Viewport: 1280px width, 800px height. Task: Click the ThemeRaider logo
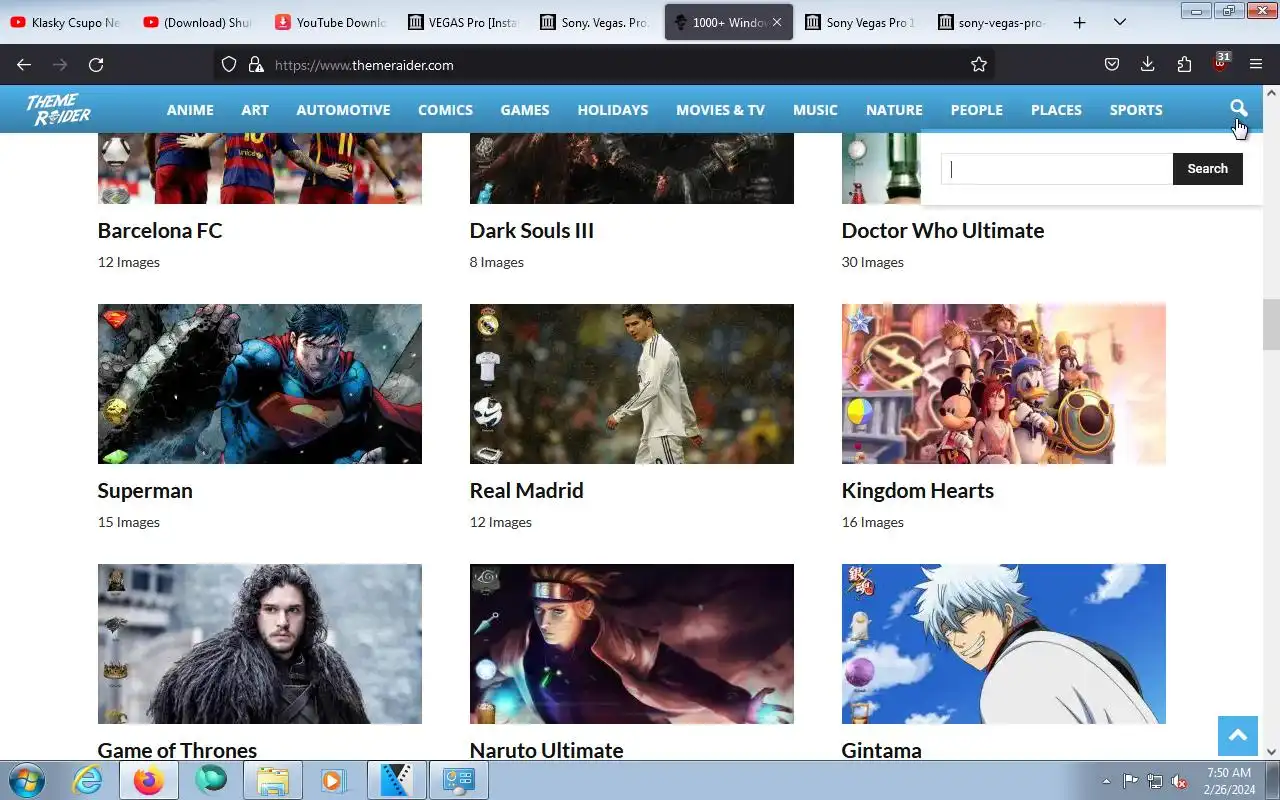[x=58, y=110]
